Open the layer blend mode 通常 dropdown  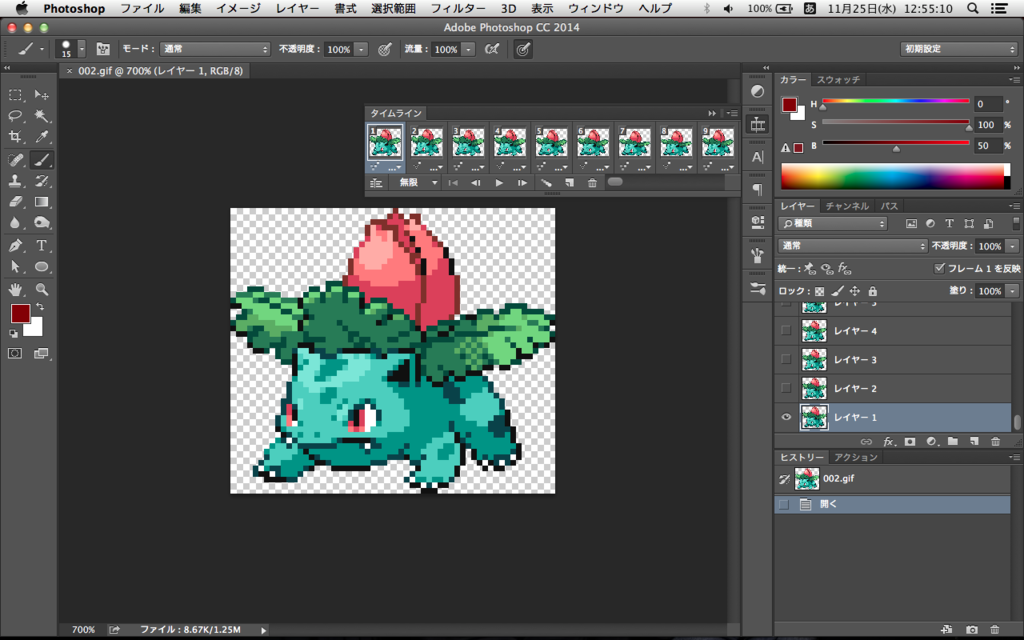pos(853,246)
